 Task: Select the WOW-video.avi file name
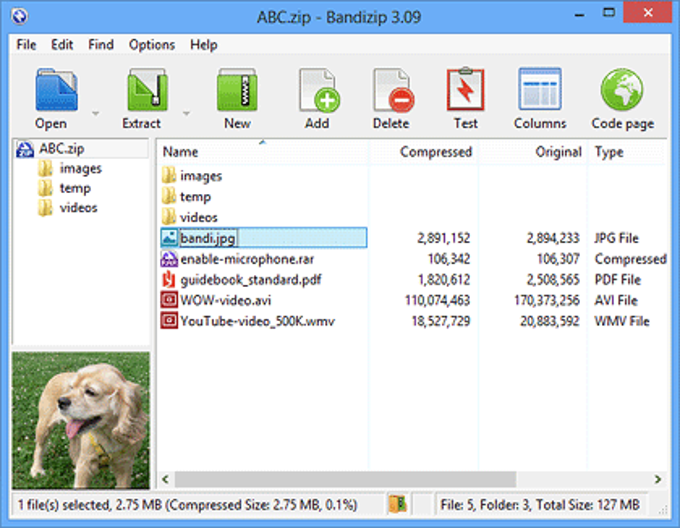[226, 300]
